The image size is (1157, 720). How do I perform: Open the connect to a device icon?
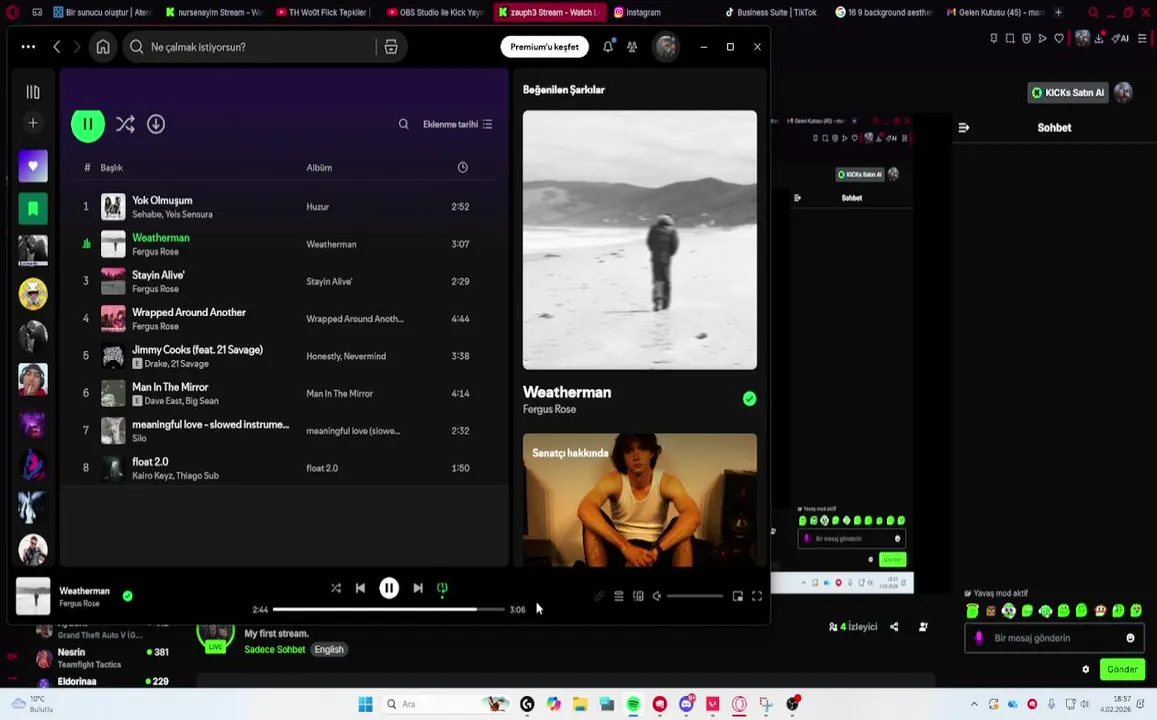[638, 596]
